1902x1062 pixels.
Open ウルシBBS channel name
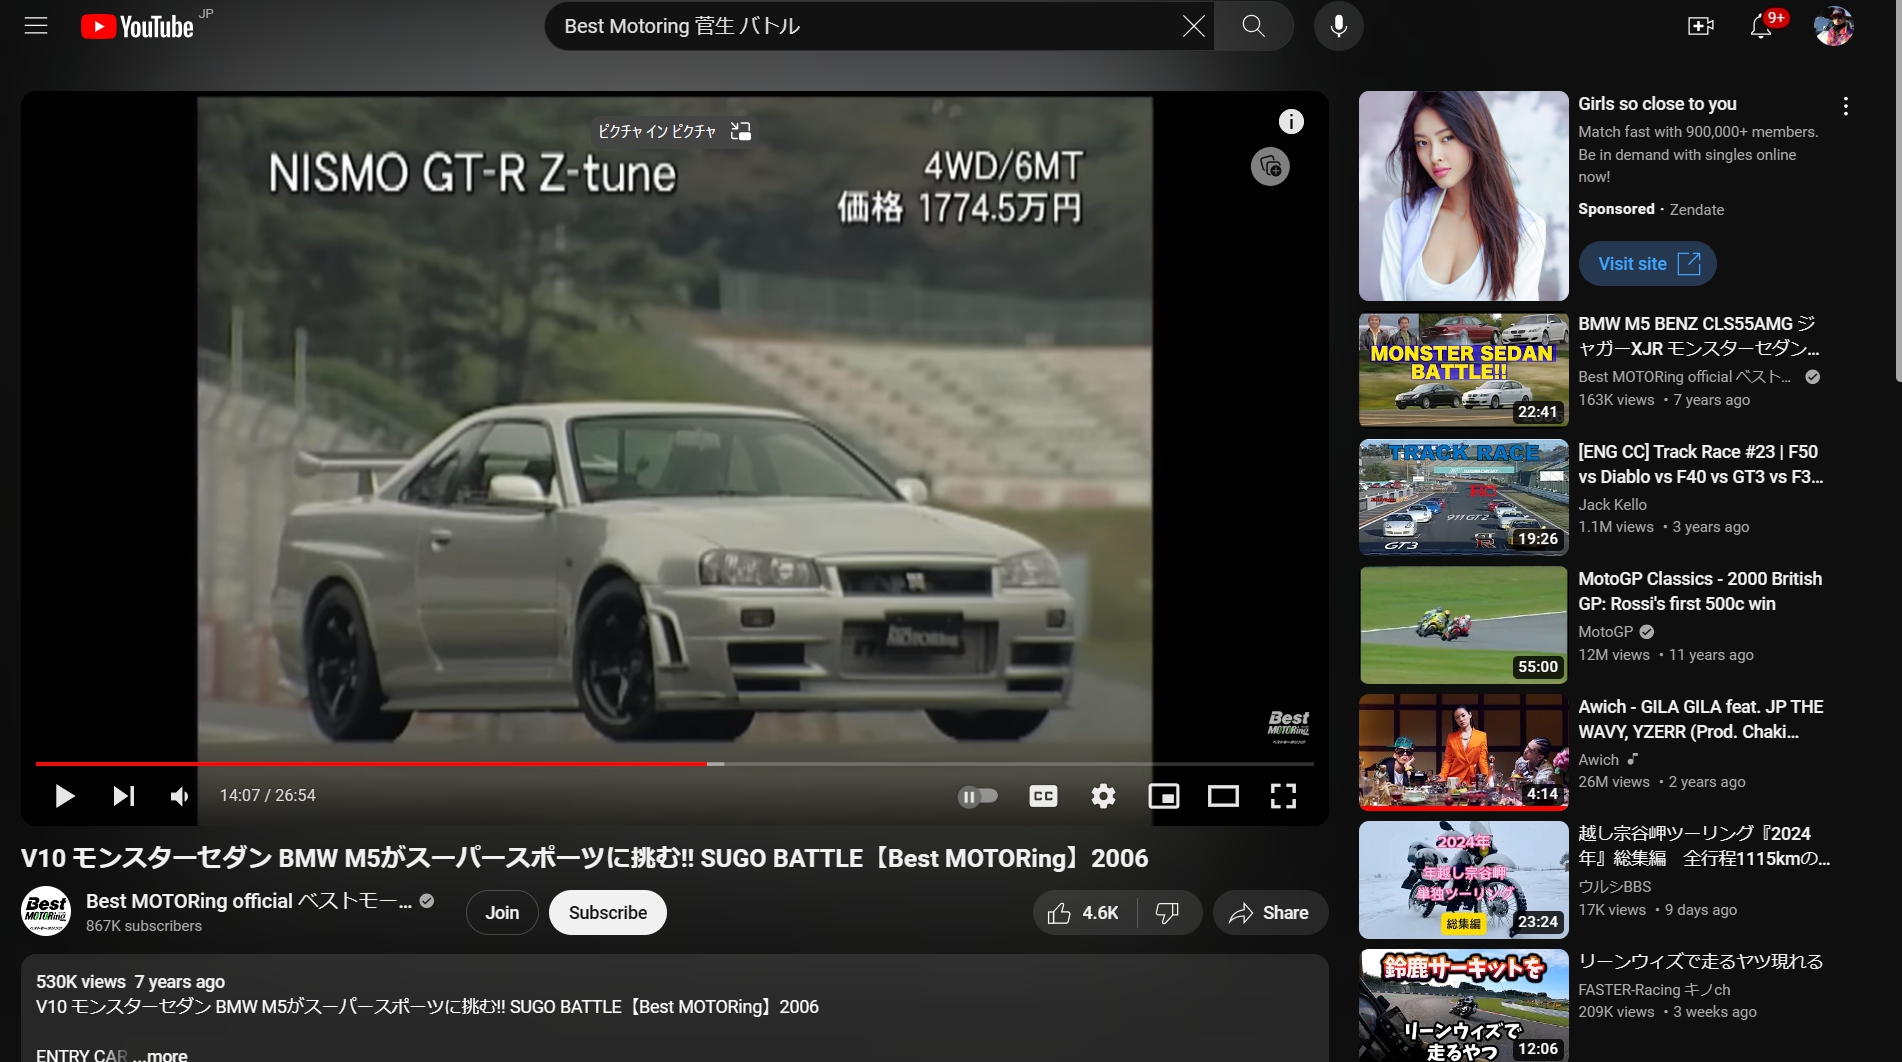[x=1614, y=887]
